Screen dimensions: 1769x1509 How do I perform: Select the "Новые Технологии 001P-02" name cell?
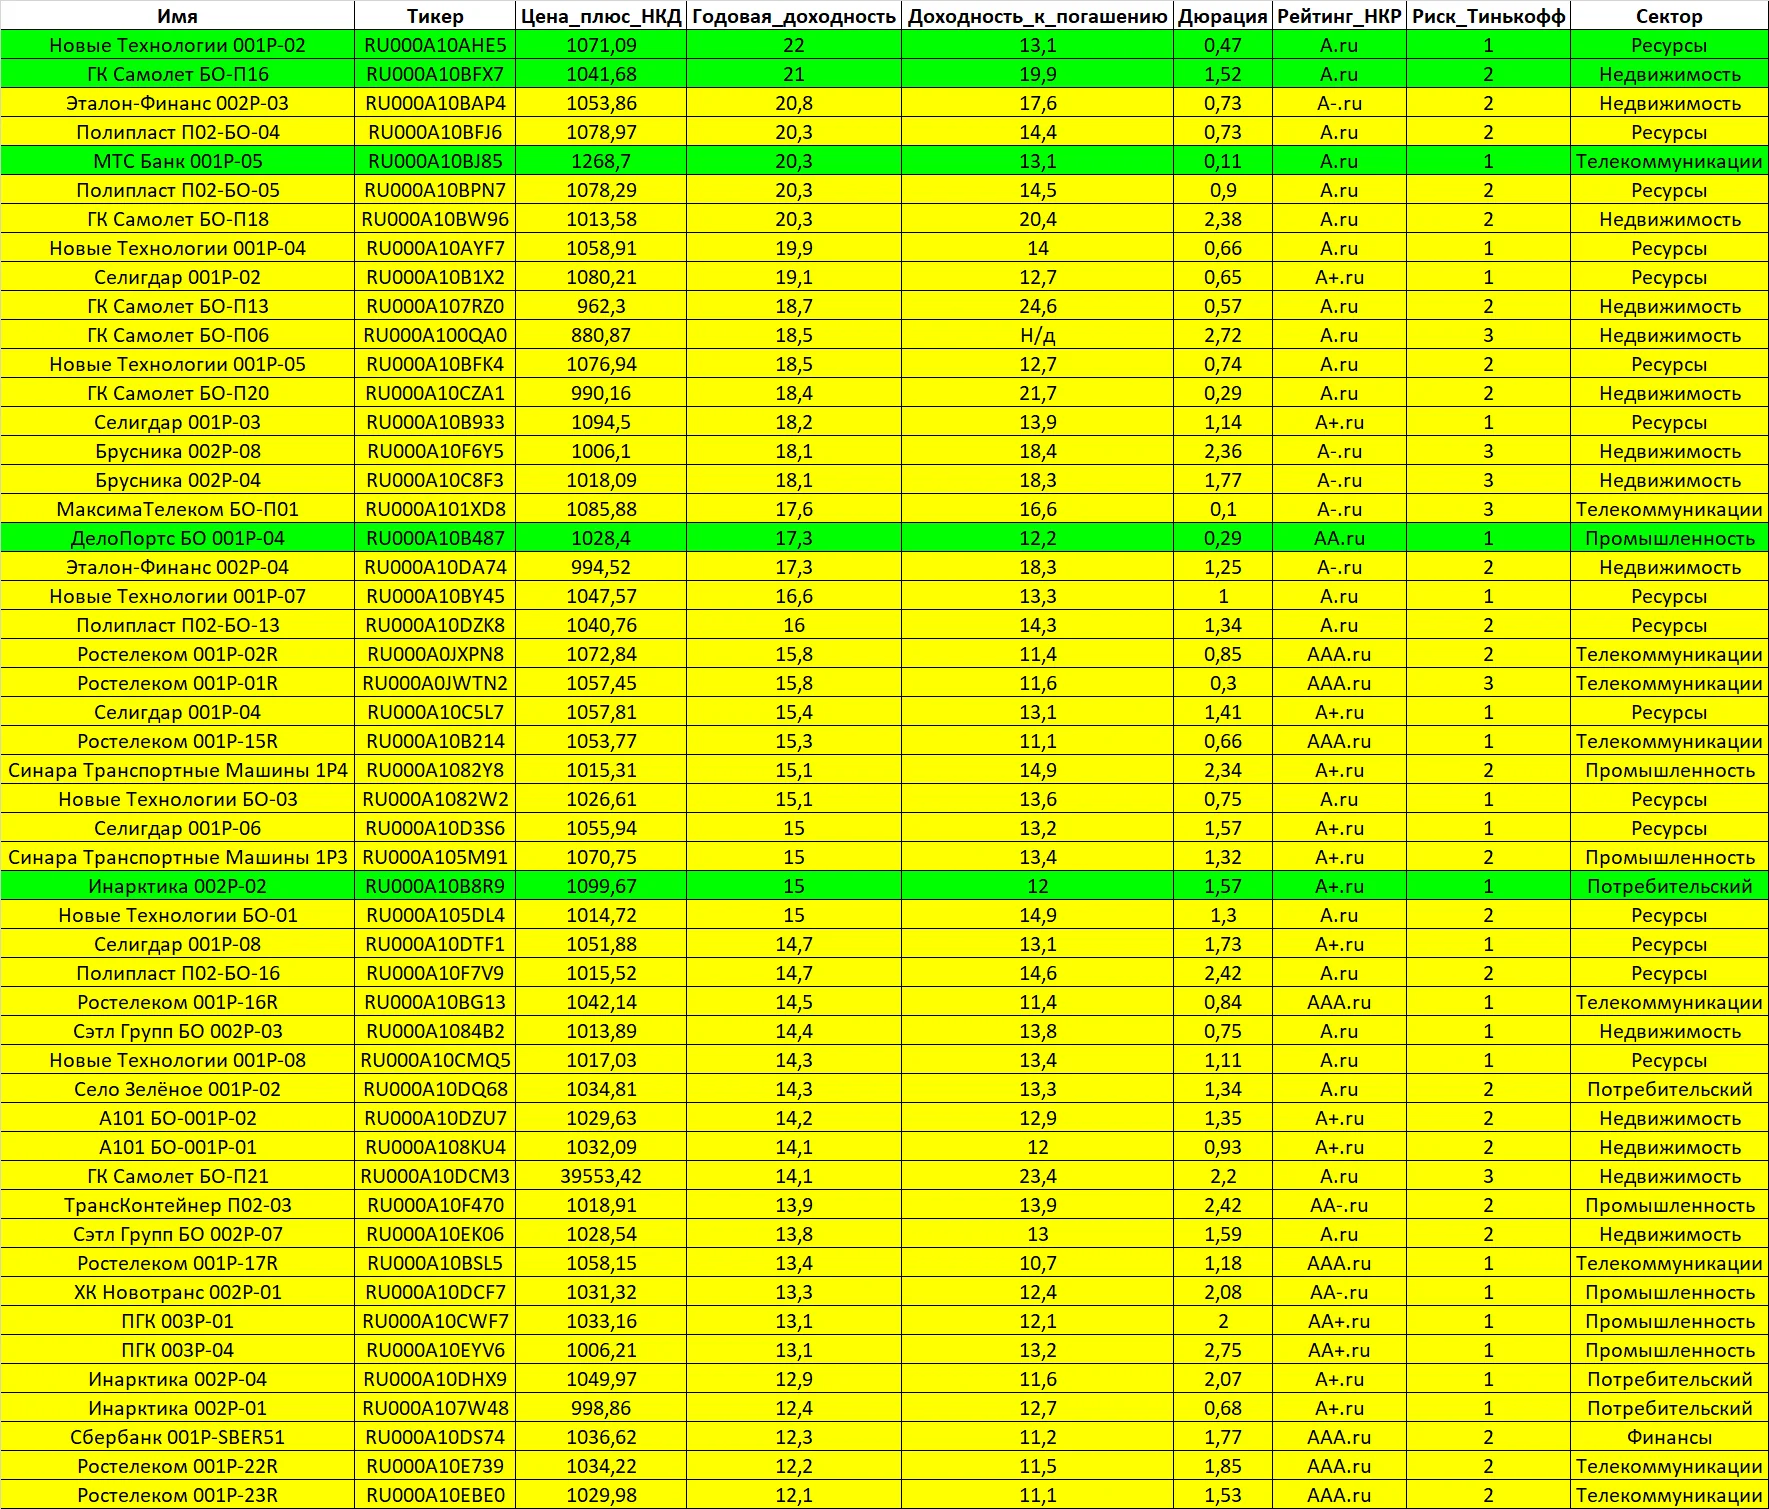pyautogui.click(x=178, y=45)
